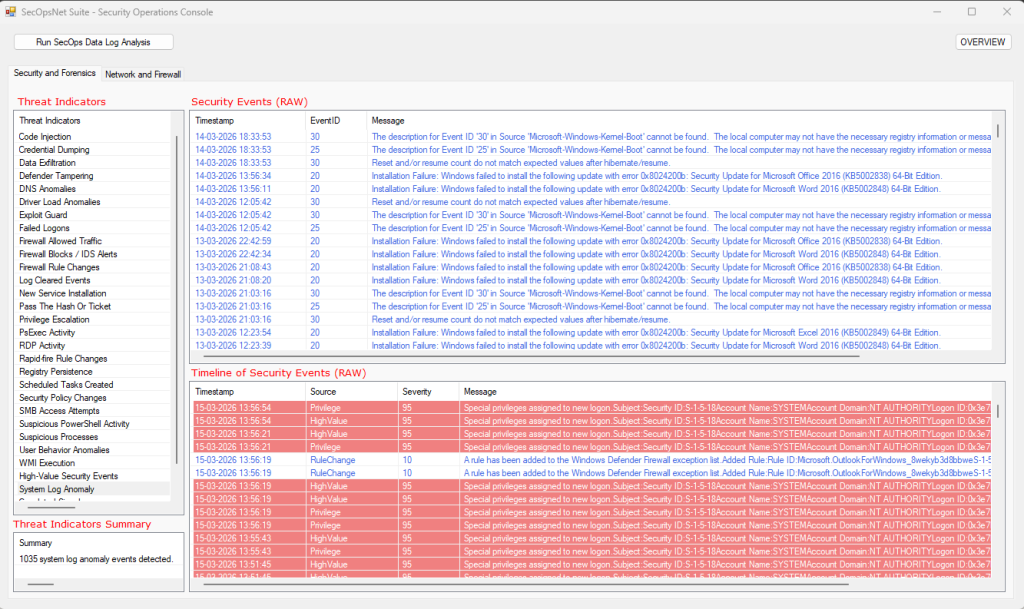Image resolution: width=1024 pixels, height=609 pixels.
Task: Sort Security Events by EventID column header
Action: (324, 120)
